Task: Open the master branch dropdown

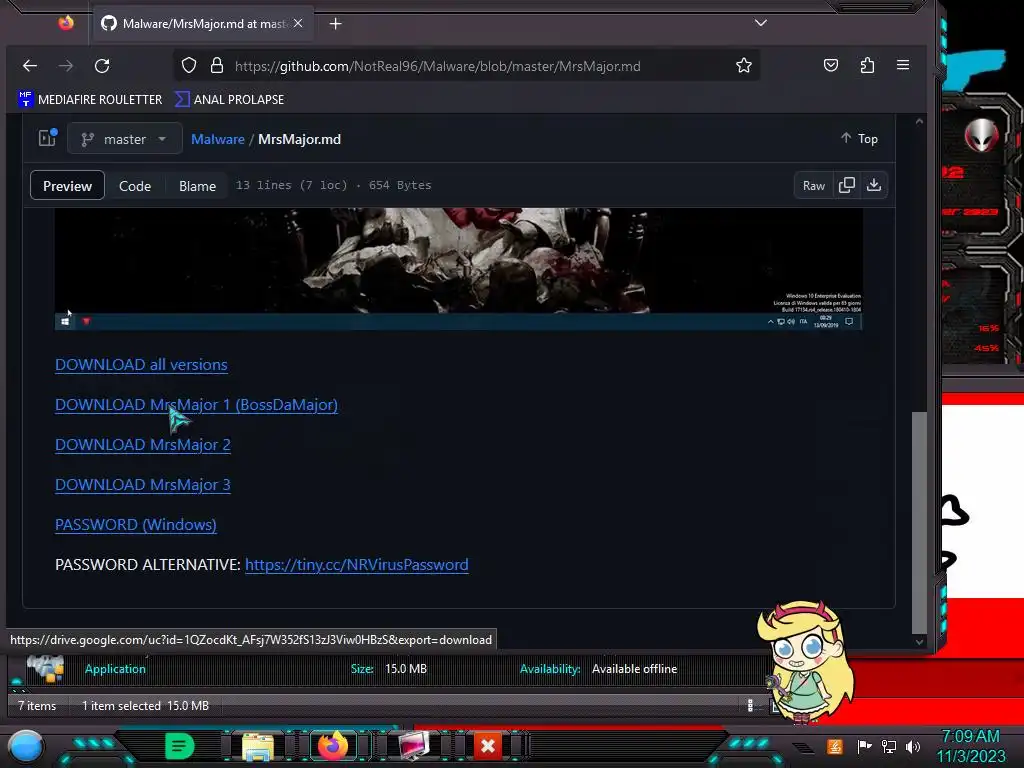Action: pos(125,139)
